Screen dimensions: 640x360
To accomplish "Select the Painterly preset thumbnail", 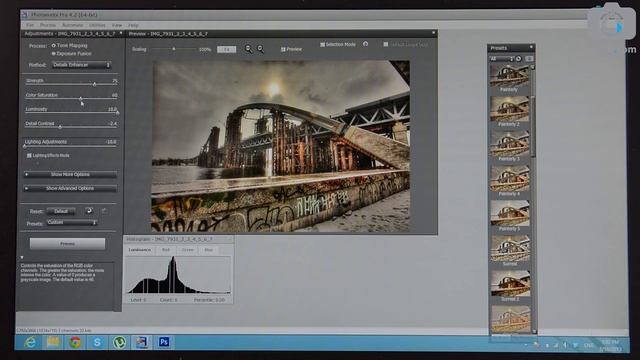I will click(509, 76).
